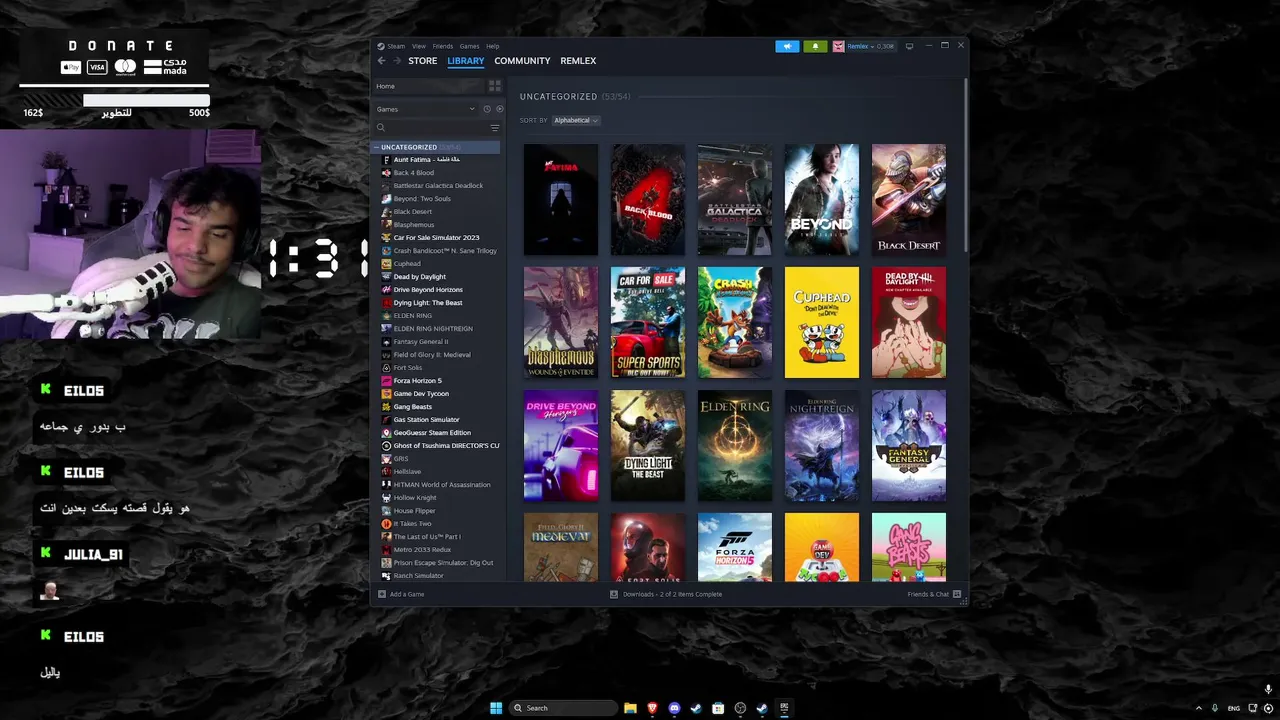Switch to the STORE tab
This screenshot has width=1280, height=720.
click(x=422, y=61)
